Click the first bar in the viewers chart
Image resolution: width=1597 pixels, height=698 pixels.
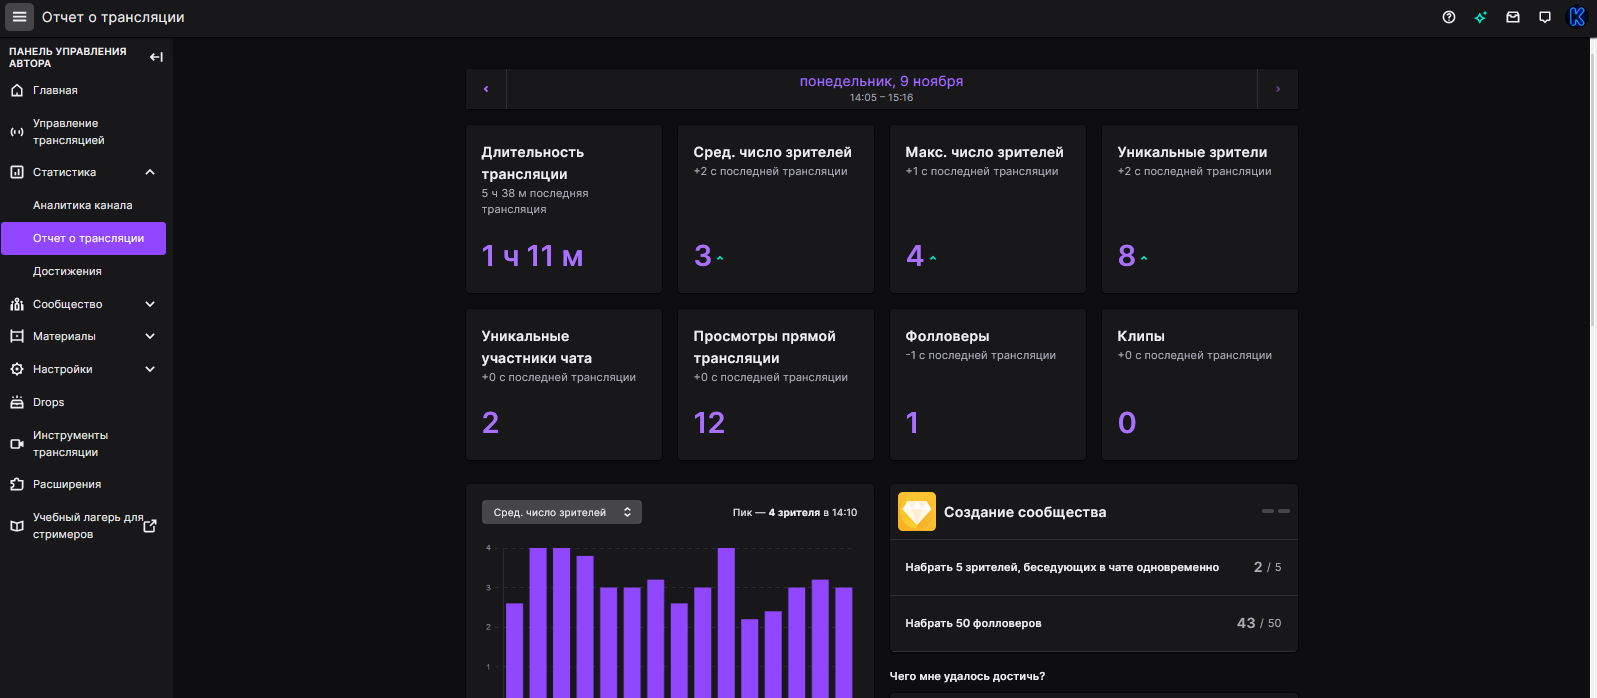(x=515, y=650)
